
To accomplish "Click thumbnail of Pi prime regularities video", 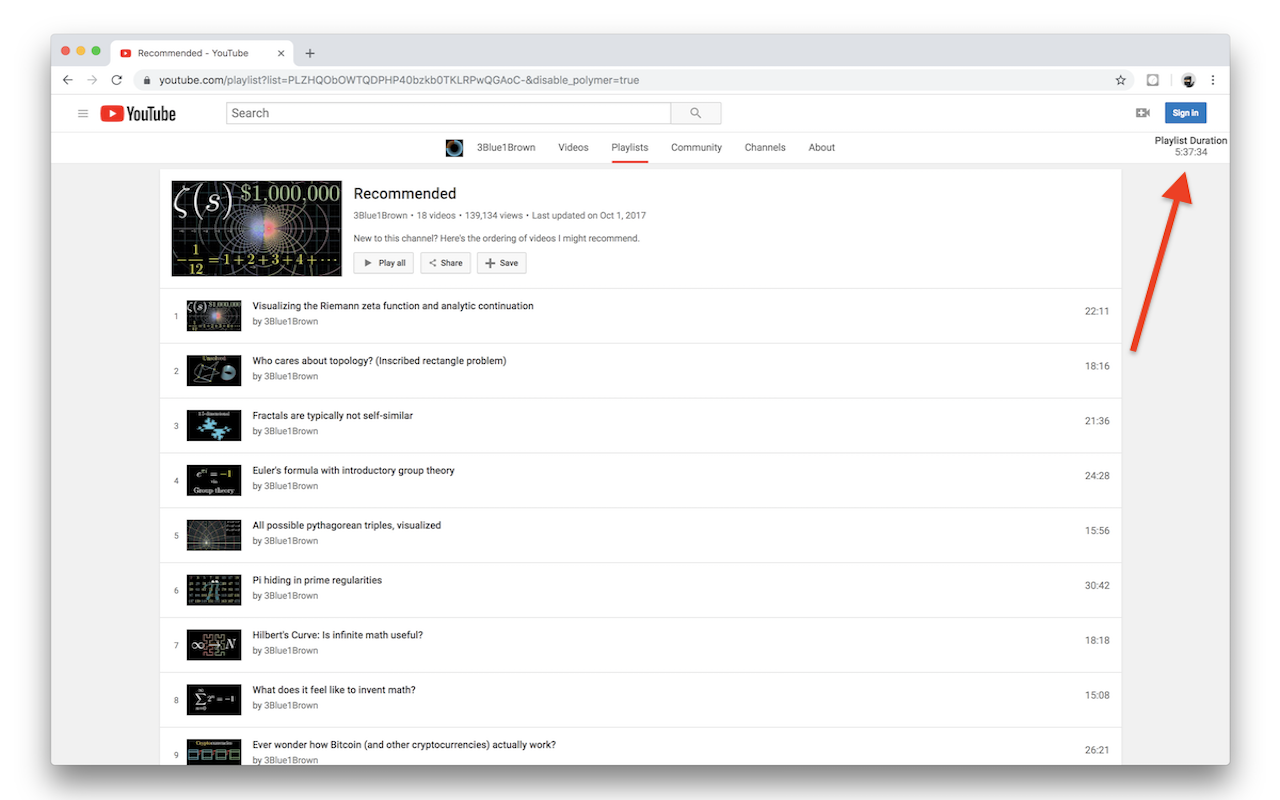I will [x=214, y=591].
